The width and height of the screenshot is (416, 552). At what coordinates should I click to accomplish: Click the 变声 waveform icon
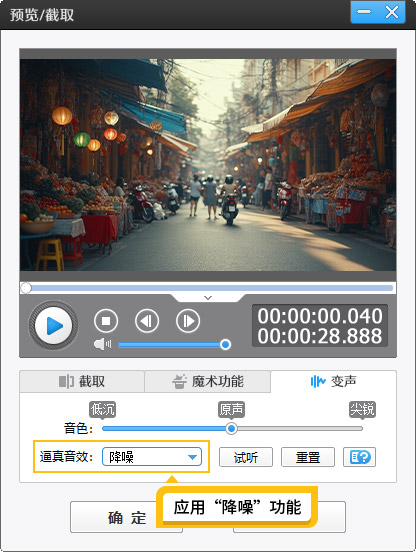click(x=317, y=381)
